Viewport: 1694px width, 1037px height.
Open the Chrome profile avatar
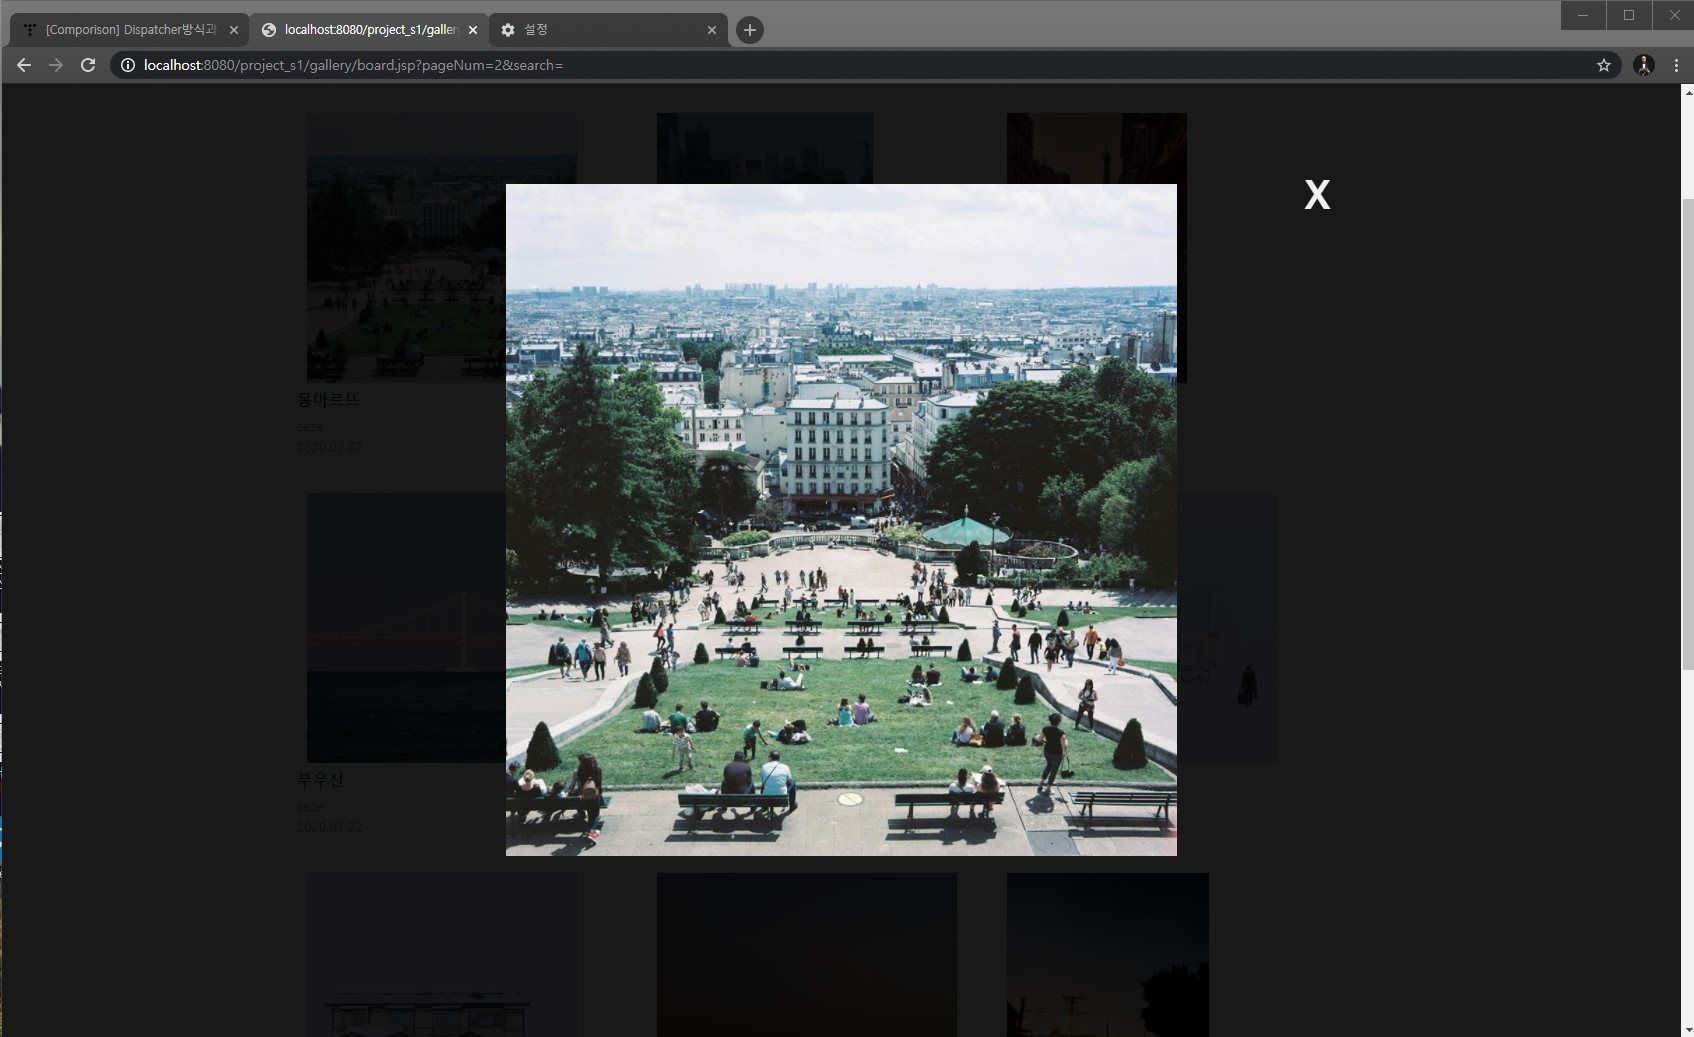1644,65
